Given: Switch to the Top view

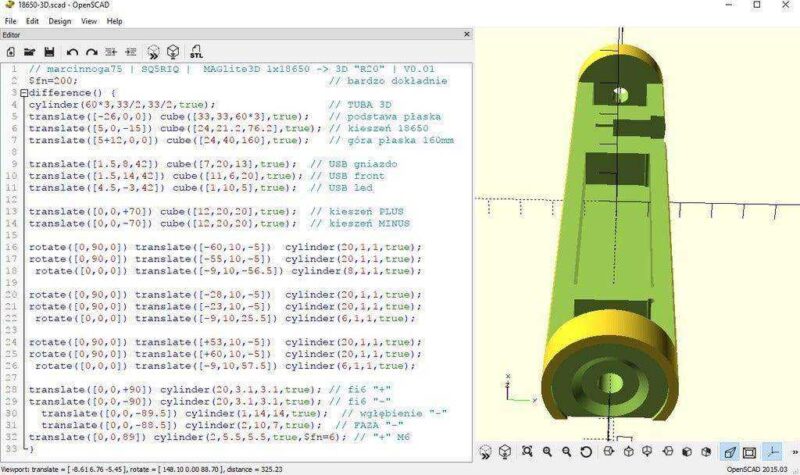Looking at the screenshot, I should pyautogui.click(x=629, y=452).
